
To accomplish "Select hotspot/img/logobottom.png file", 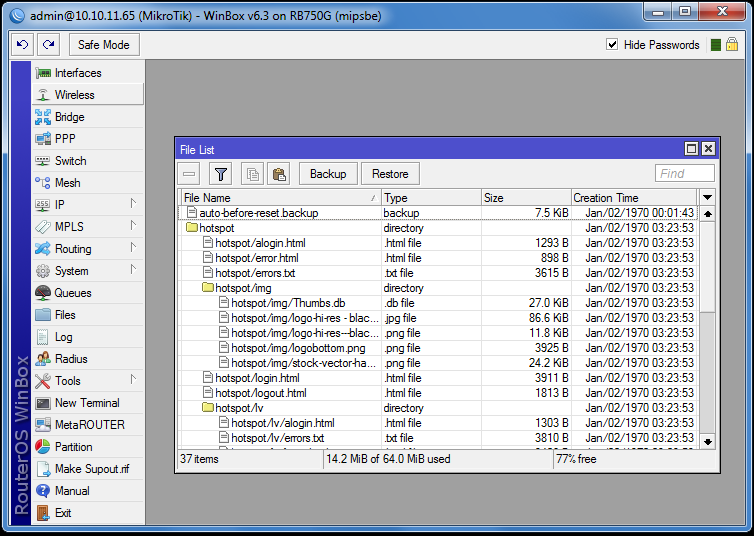I will (x=438, y=348).
